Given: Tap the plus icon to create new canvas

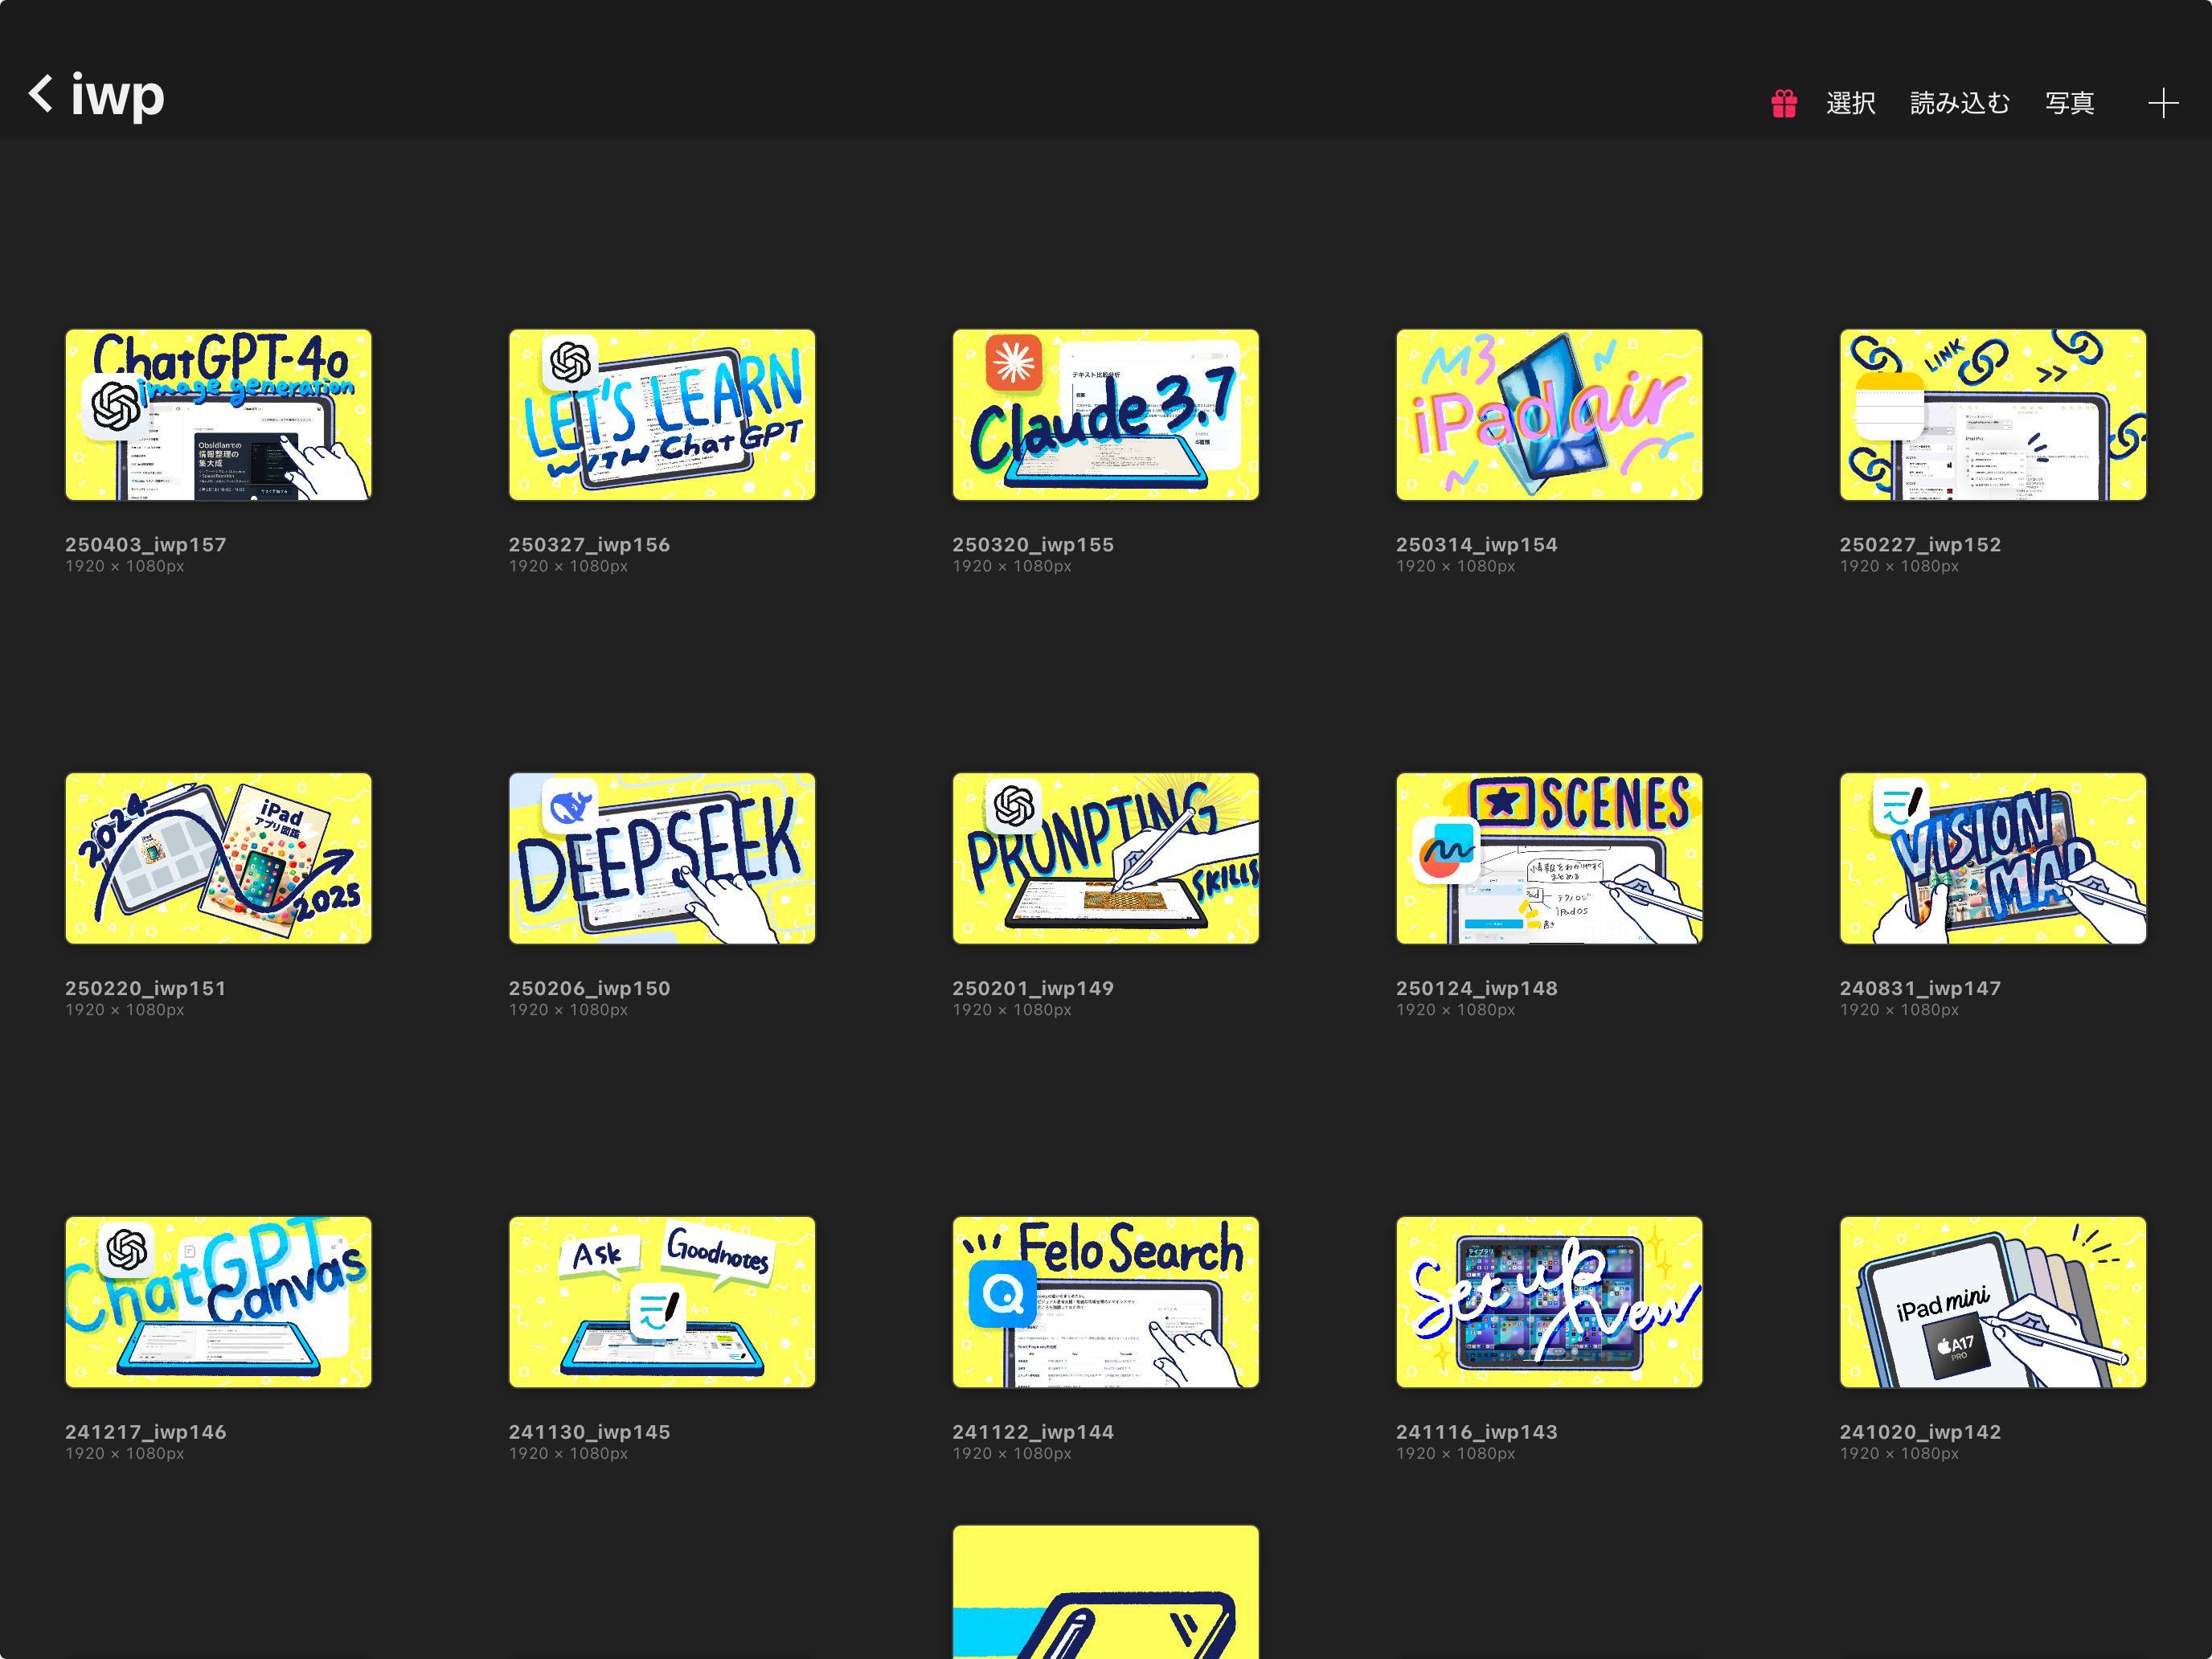Looking at the screenshot, I should [x=2163, y=103].
